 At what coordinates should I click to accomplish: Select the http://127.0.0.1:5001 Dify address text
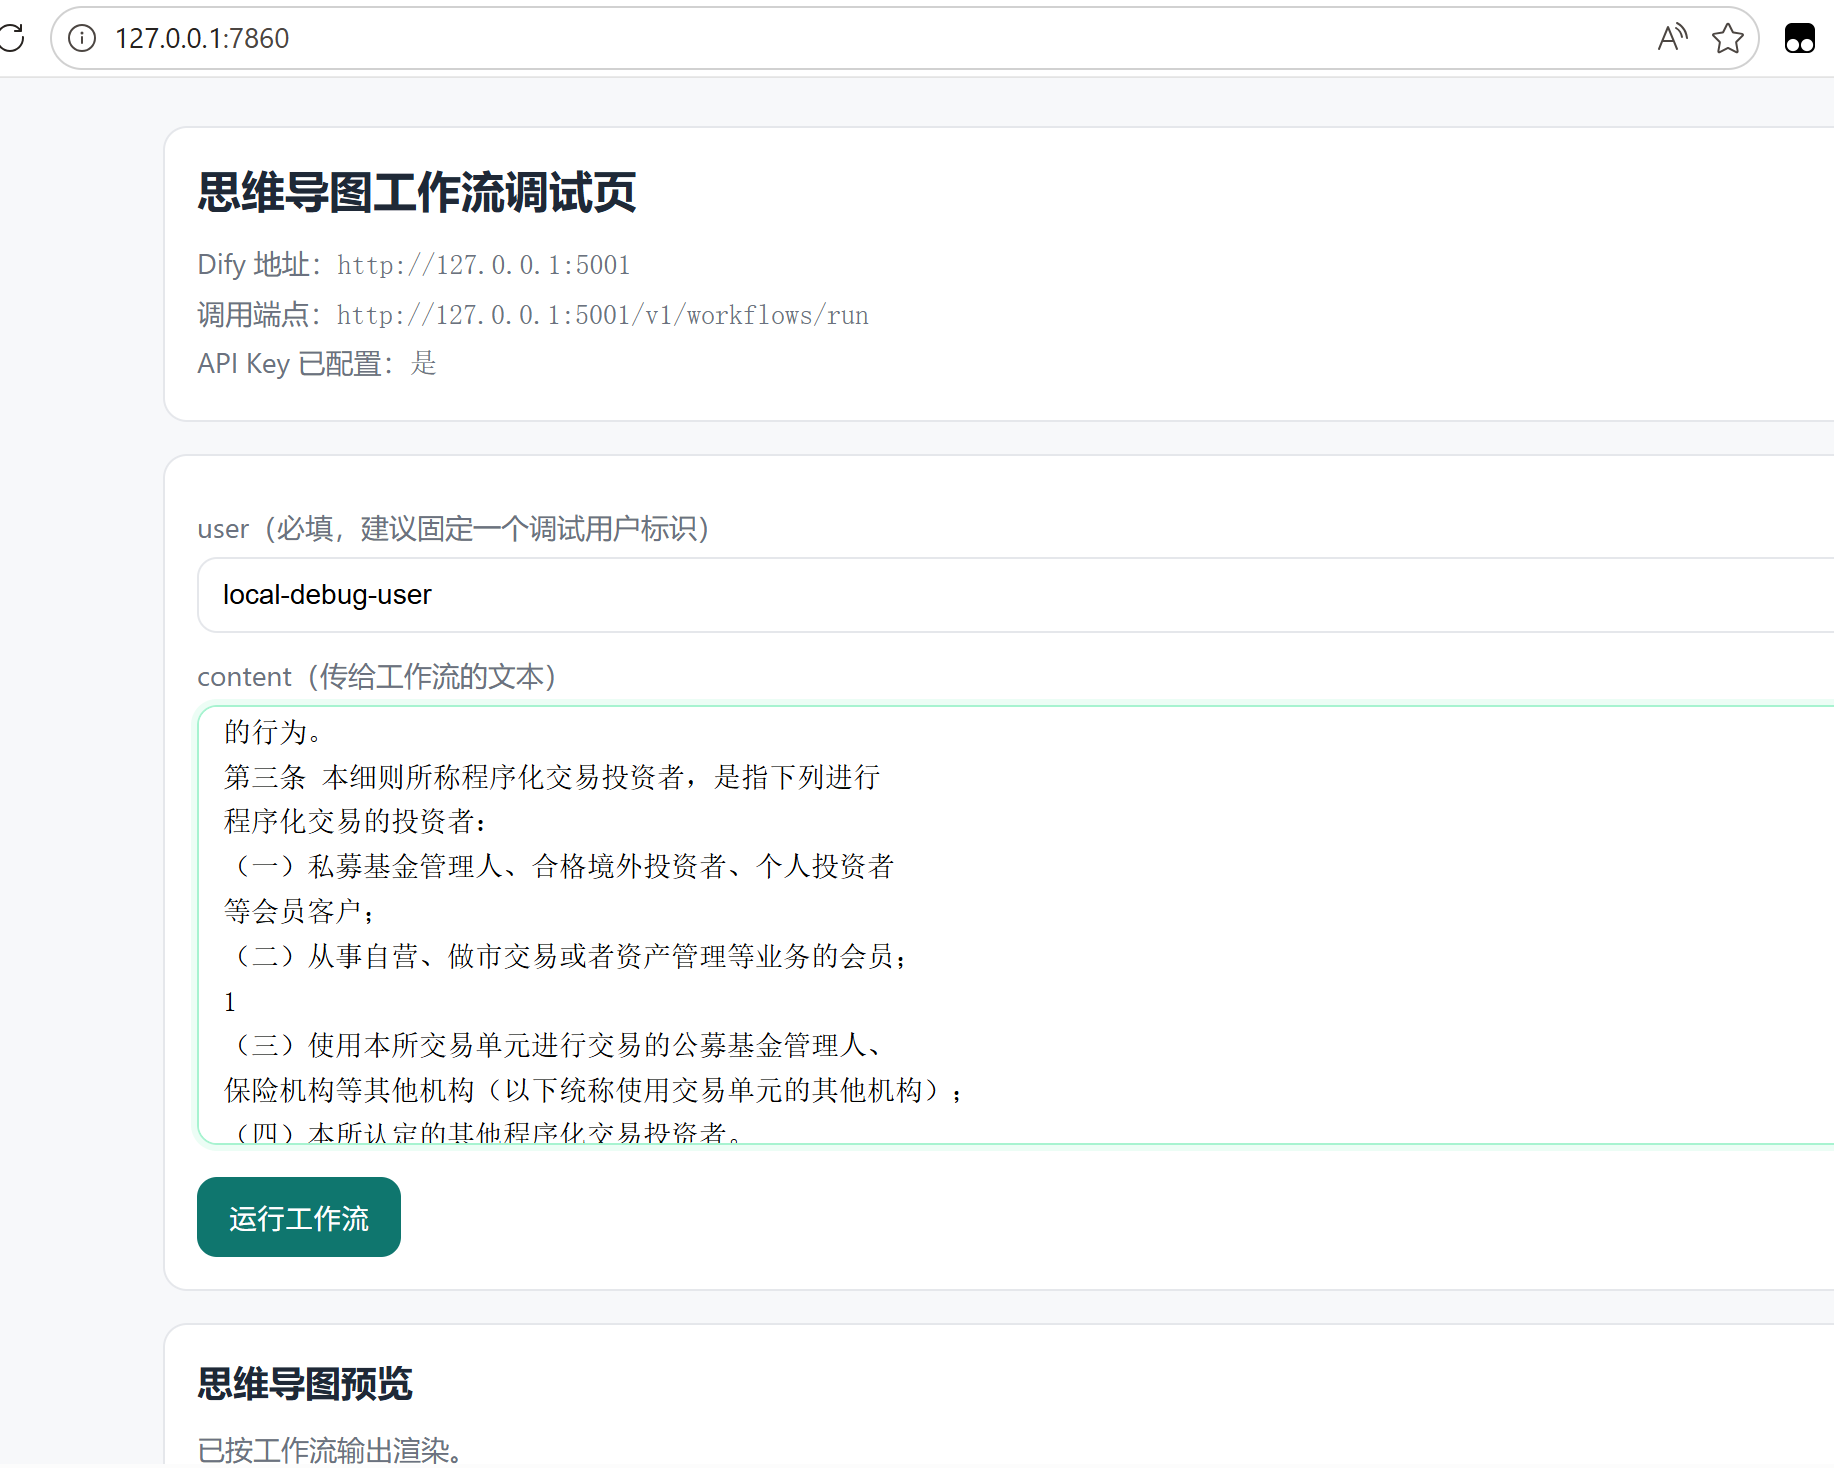pyautogui.click(x=484, y=265)
